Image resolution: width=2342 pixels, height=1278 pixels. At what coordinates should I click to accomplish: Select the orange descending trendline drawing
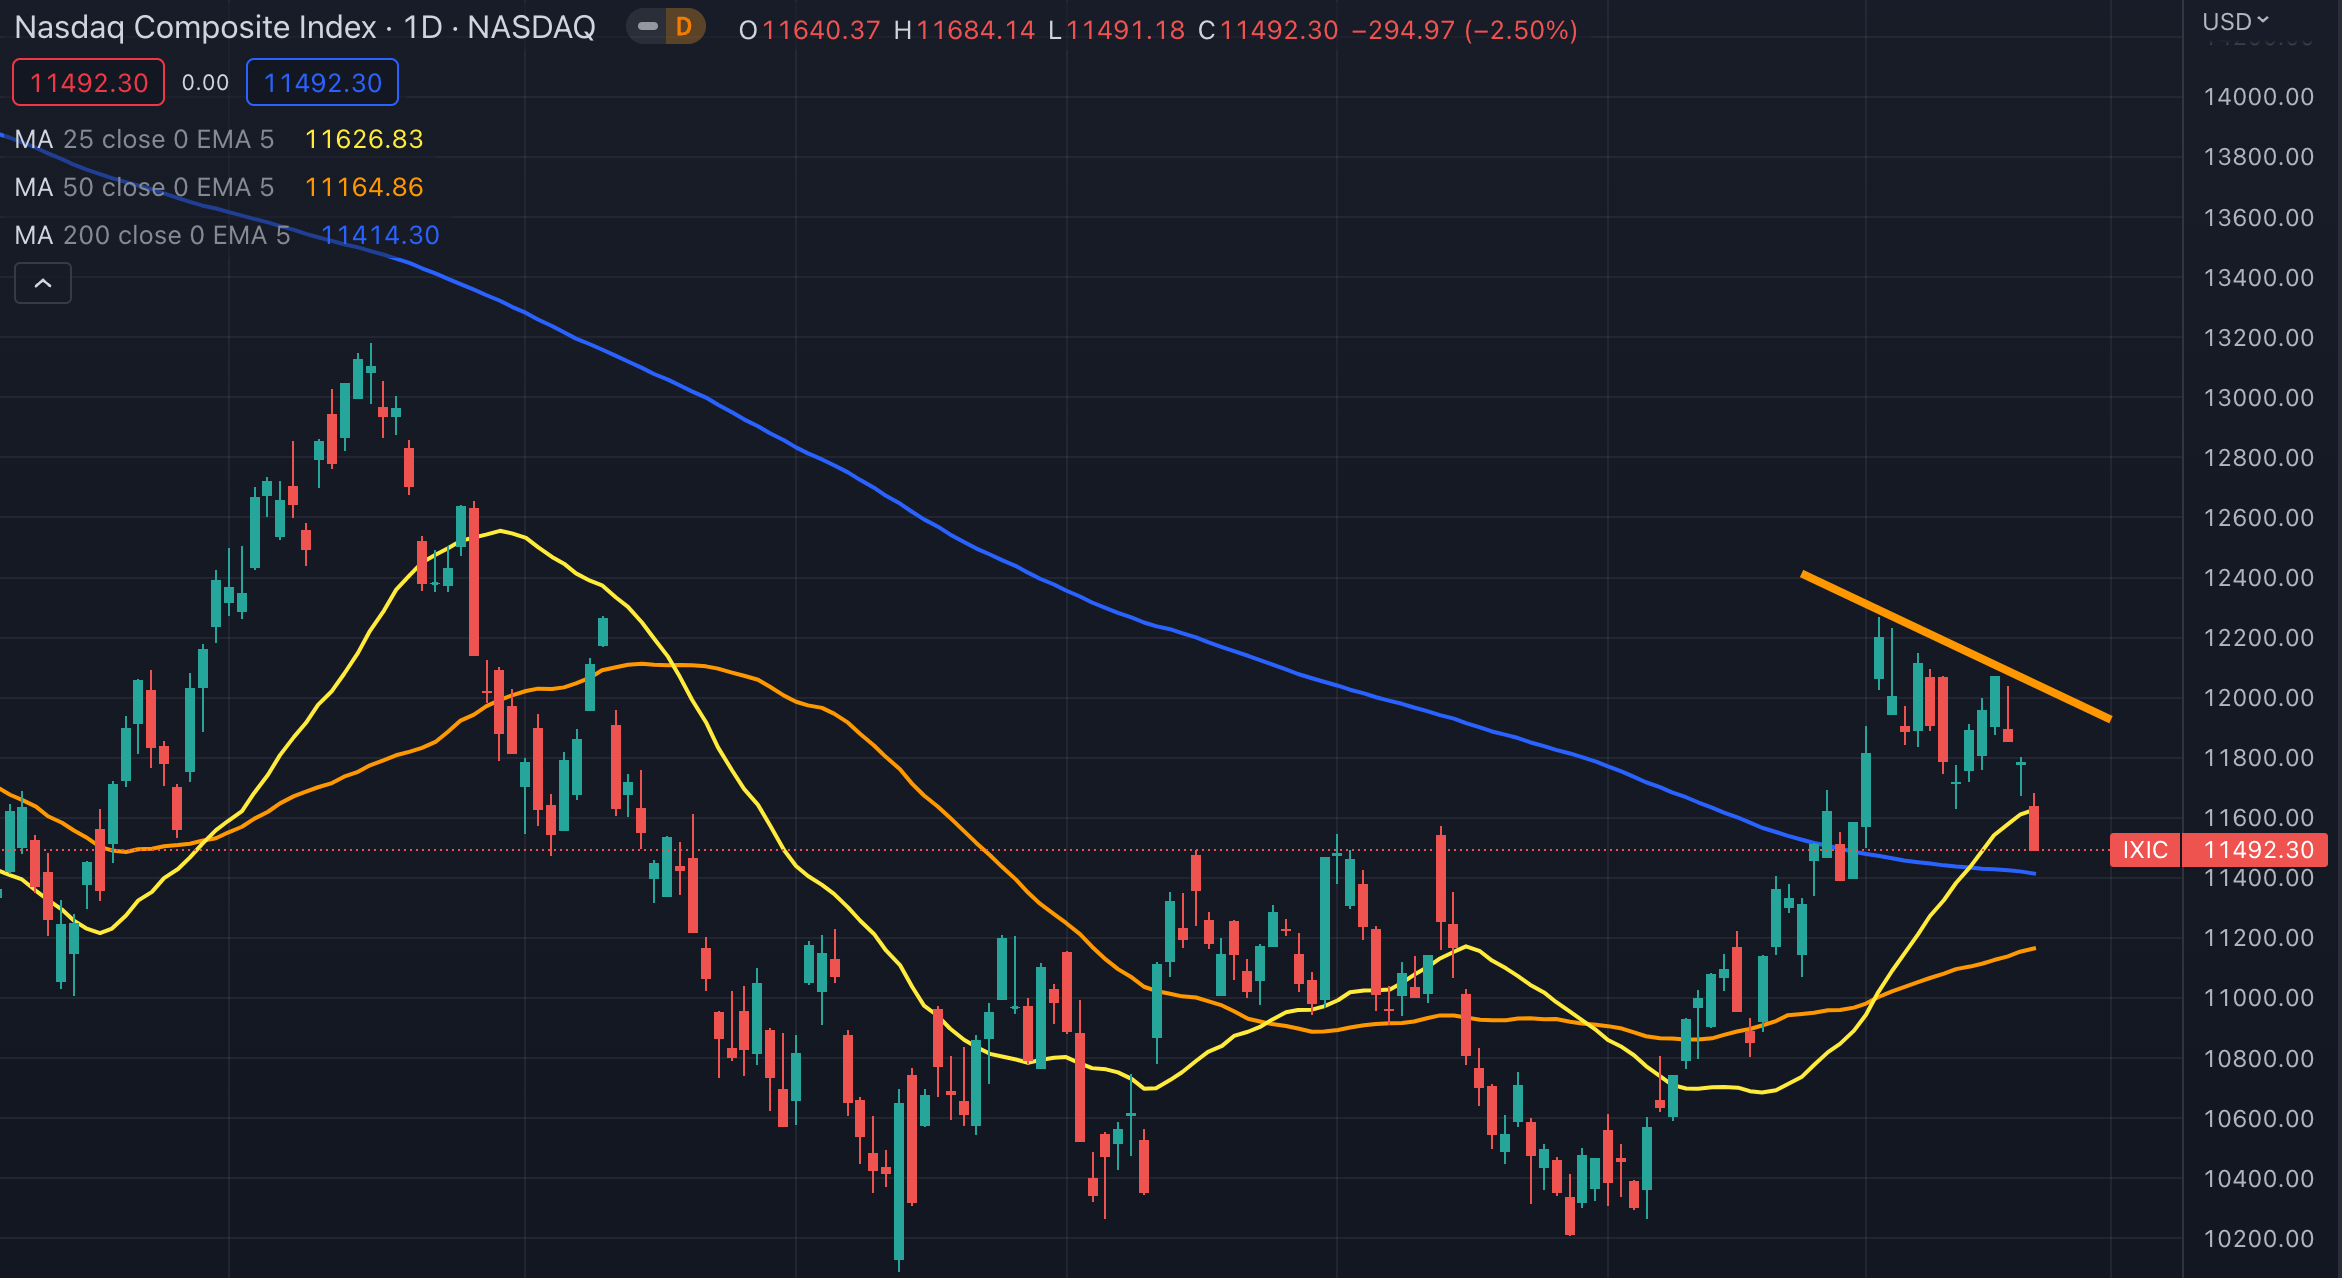(x=1955, y=645)
